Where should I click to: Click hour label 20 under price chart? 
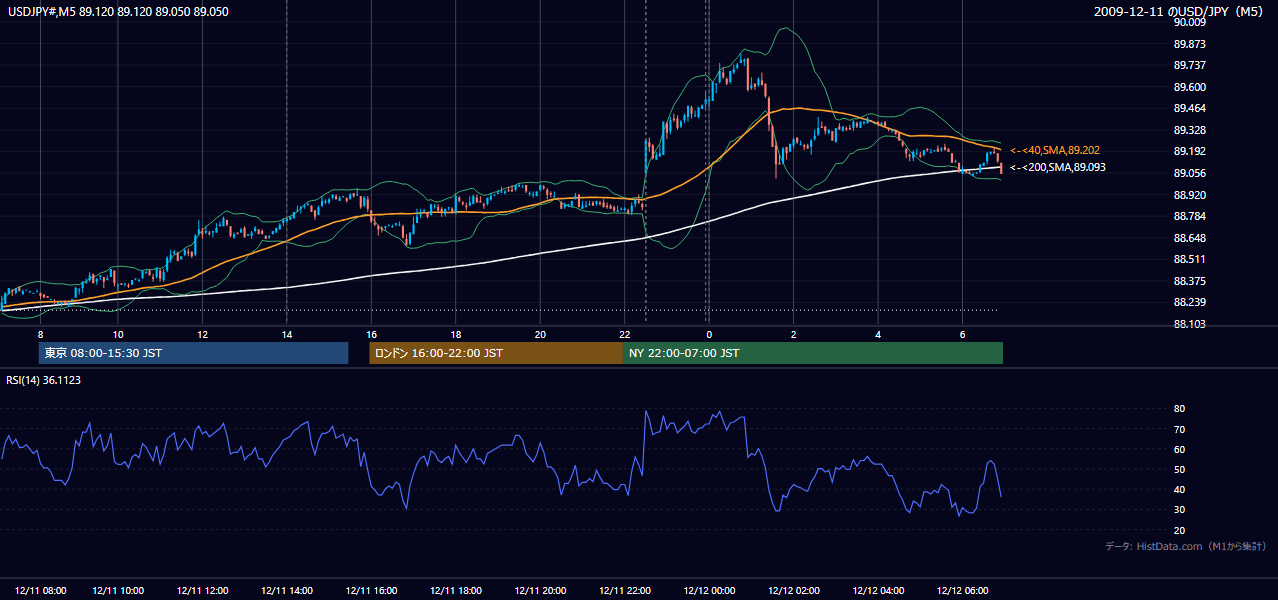[x=540, y=334]
